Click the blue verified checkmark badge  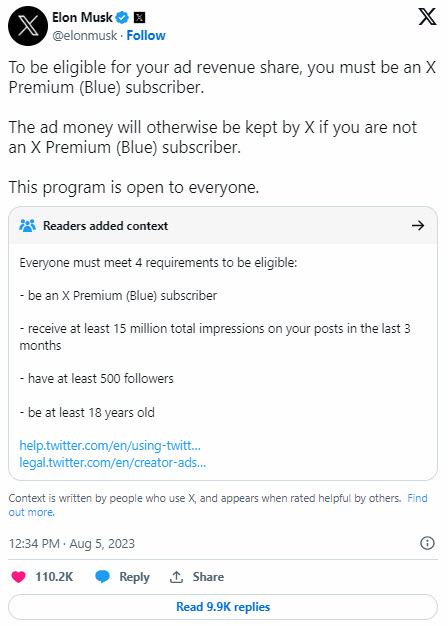point(122,18)
